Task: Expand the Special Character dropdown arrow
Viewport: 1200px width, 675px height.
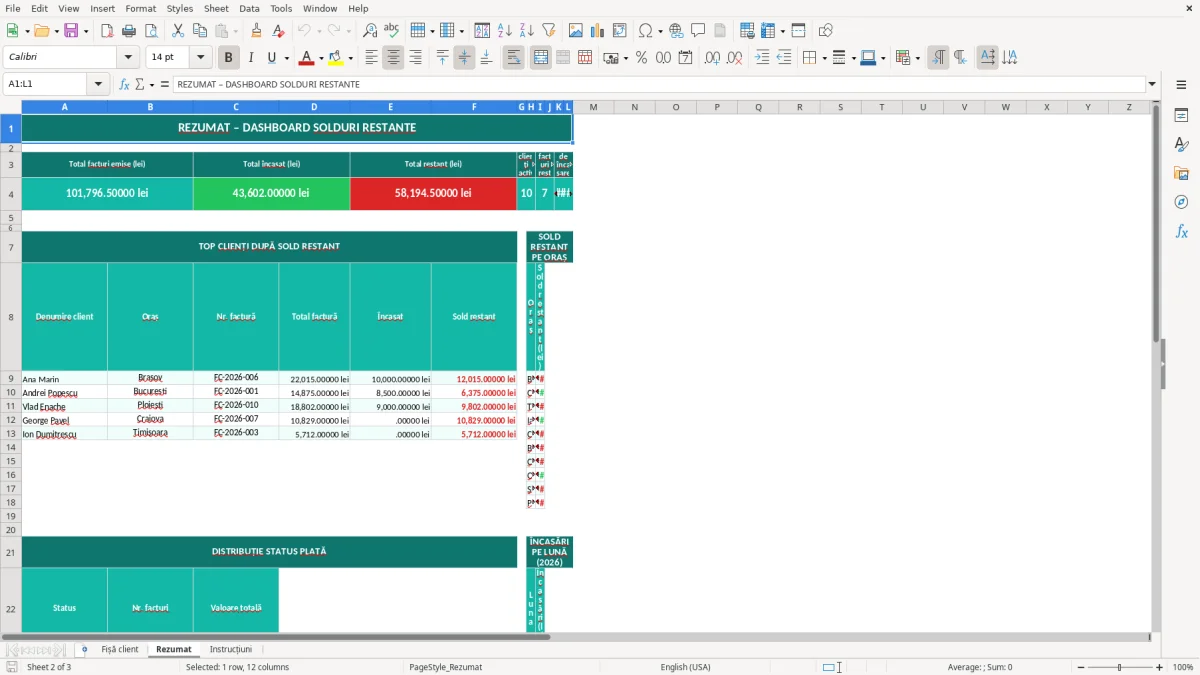Action: point(660,31)
